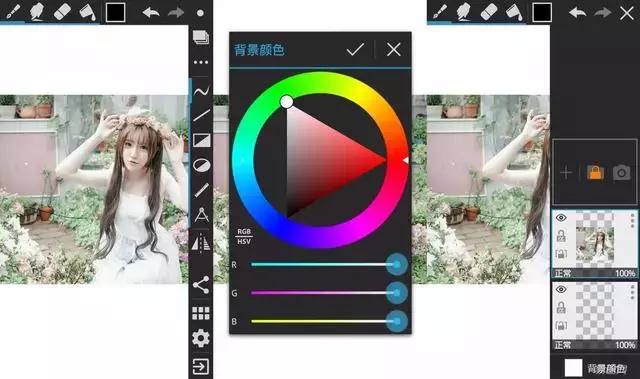The image size is (640, 379).
Task: Toggle the lower lock icon on empty layer
Action: tap(561, 326)
